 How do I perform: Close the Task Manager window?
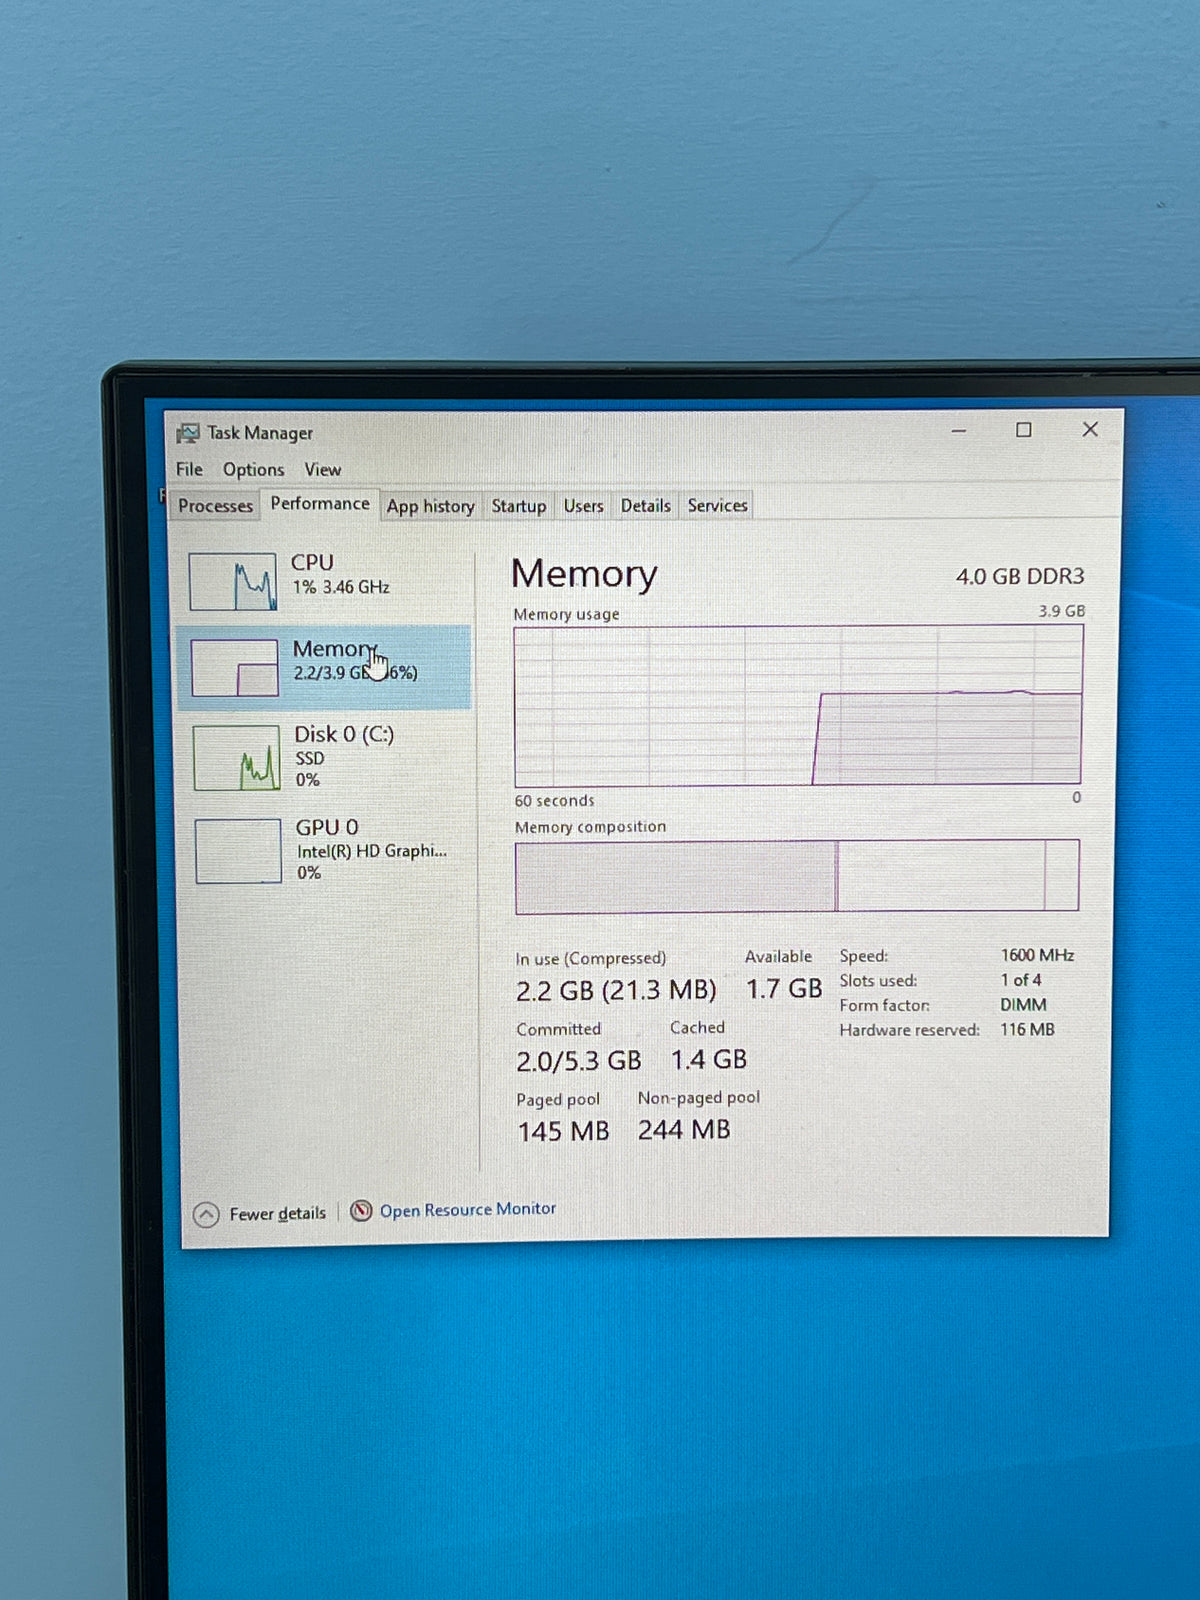[x=1090, y=429]
